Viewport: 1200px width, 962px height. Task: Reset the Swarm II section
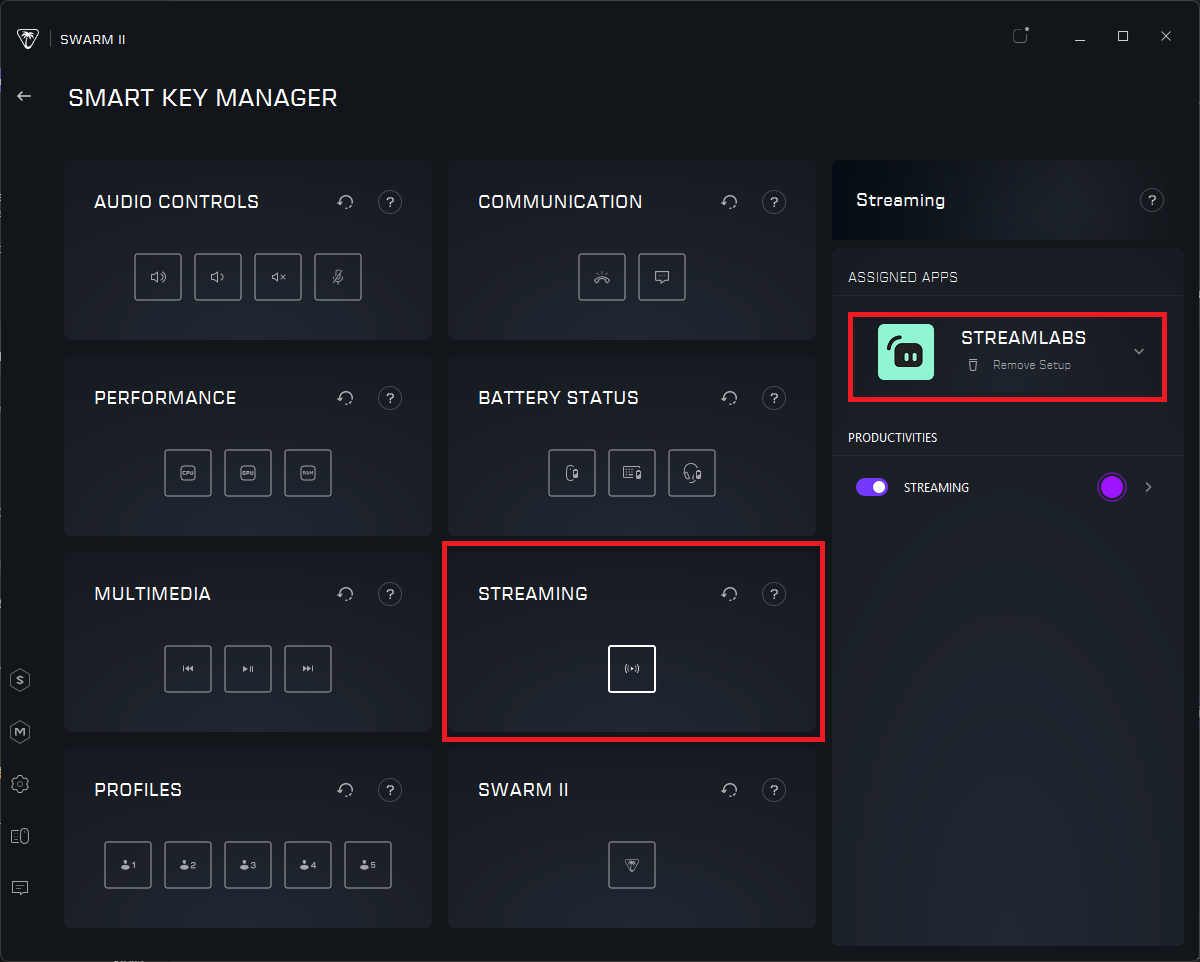729,790
